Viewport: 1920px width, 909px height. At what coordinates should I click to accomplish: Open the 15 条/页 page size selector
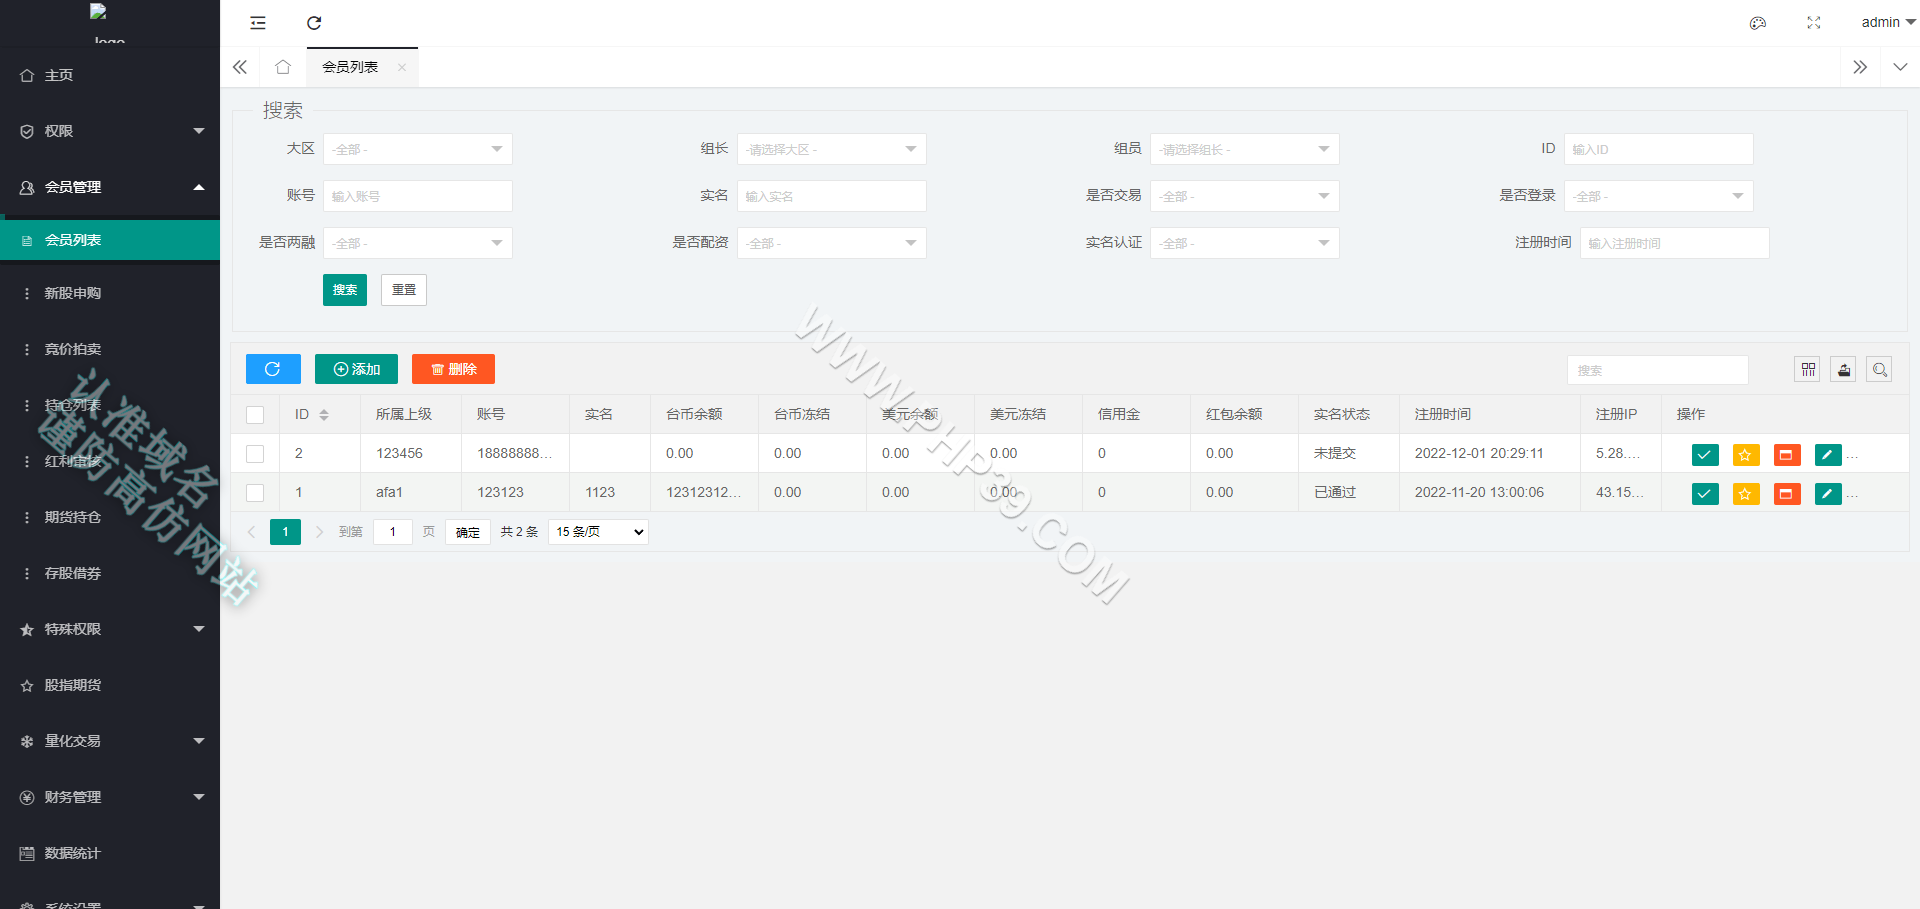point(598,532)
